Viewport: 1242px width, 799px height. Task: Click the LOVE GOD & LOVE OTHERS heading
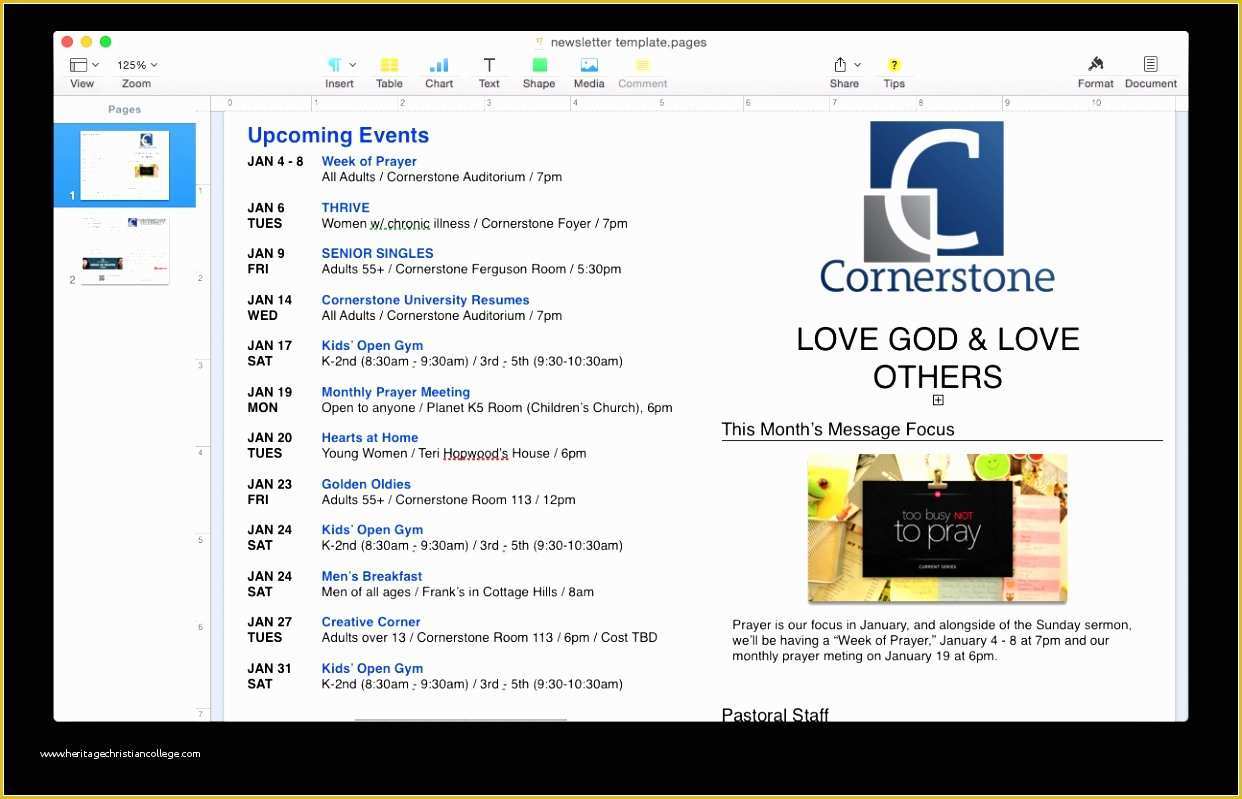(x=937, y=357)
